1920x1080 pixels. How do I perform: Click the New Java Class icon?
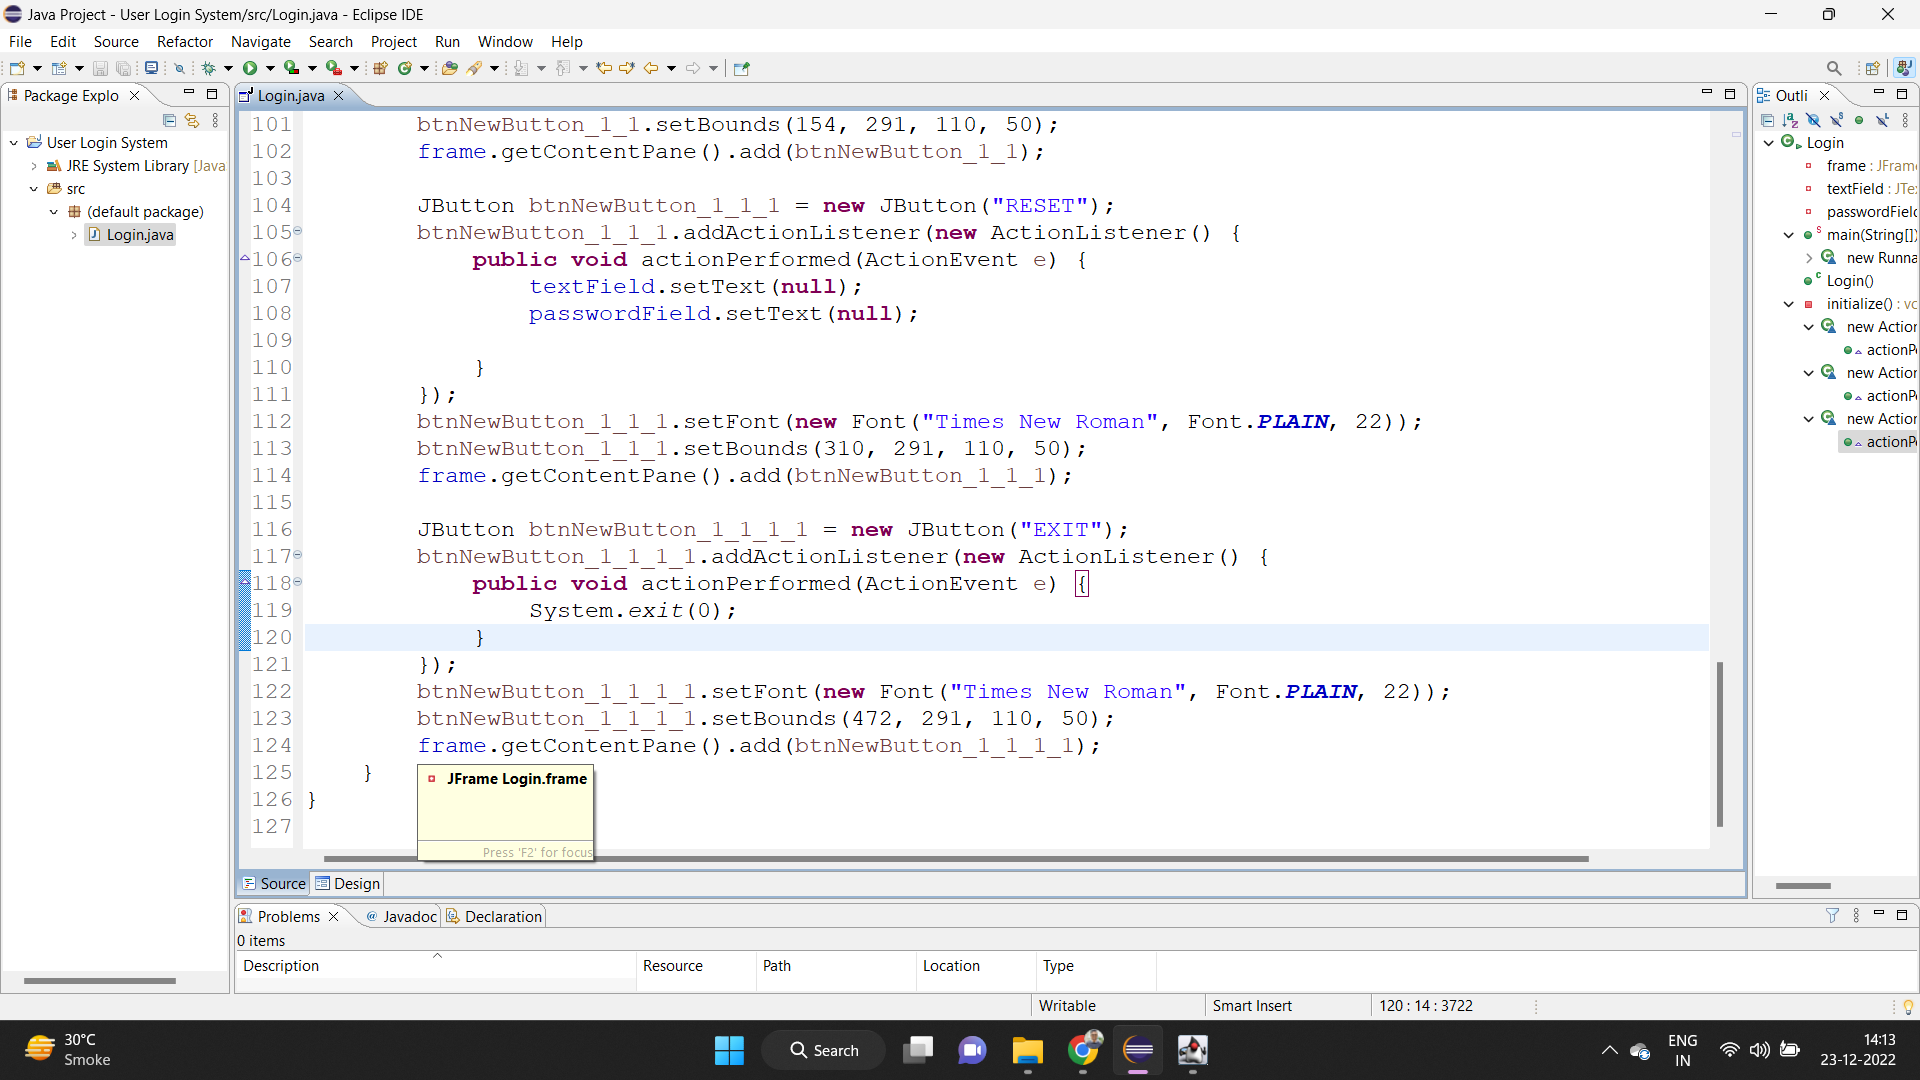coord(405,68)
